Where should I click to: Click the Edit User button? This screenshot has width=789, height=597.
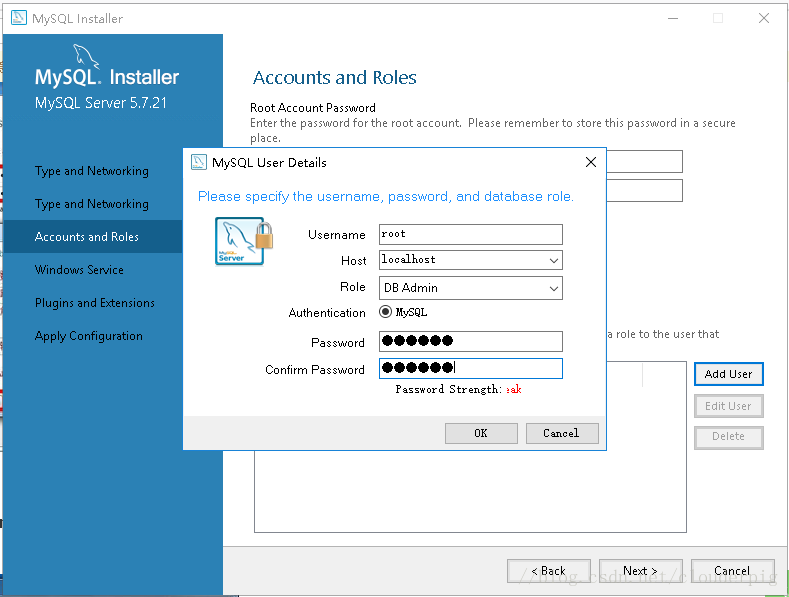729,406
